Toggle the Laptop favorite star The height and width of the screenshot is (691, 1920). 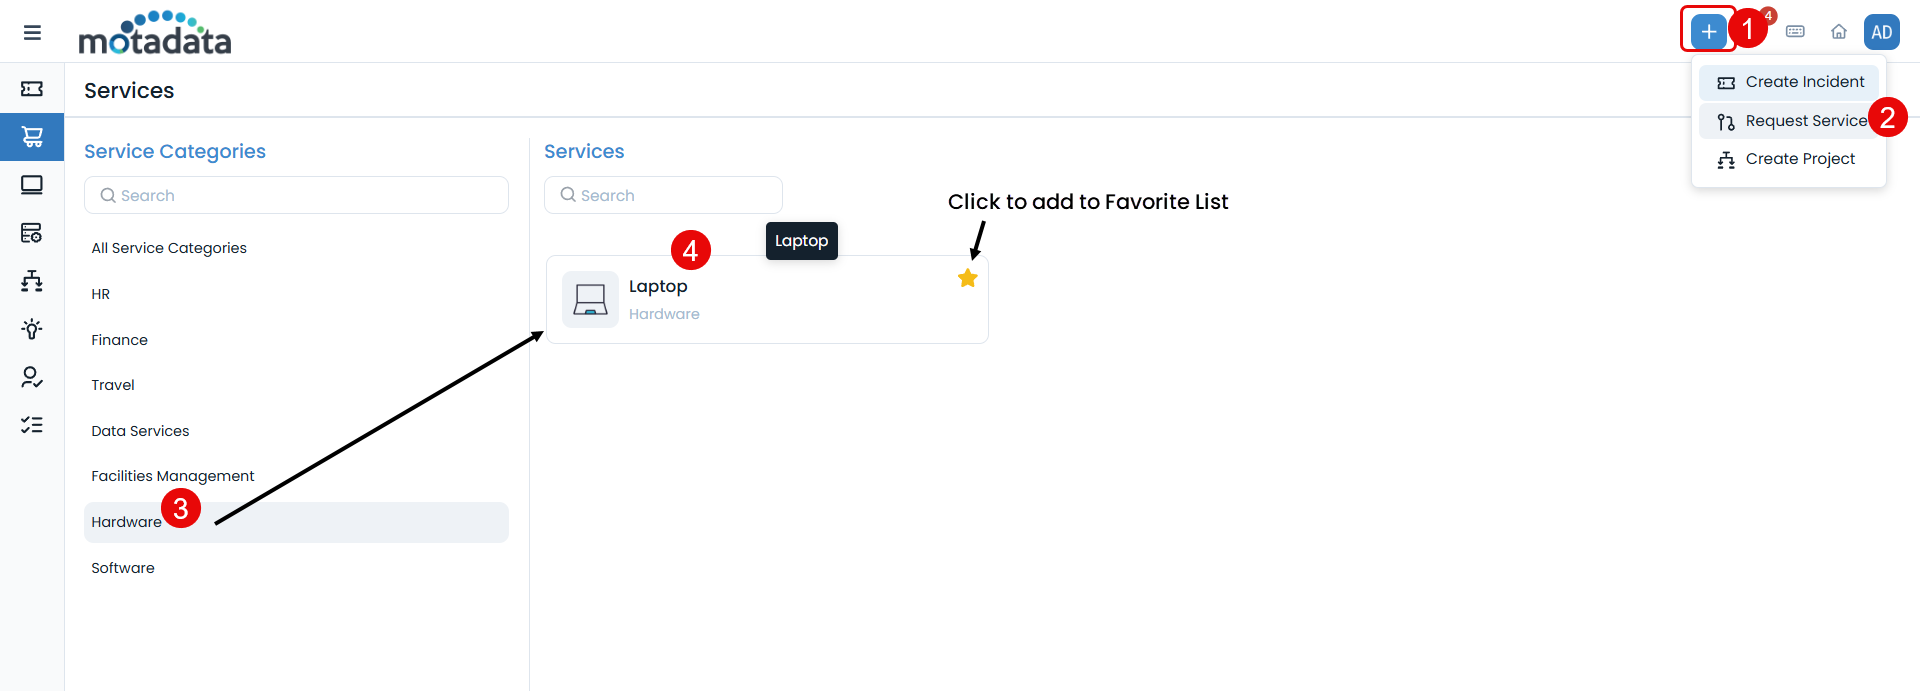coord(967,278)
